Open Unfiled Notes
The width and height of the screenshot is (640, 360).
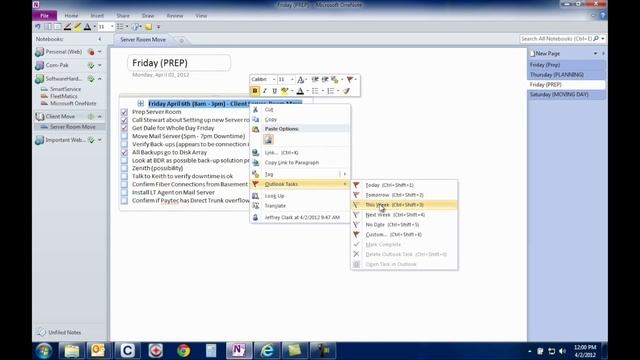click(59, 332)
